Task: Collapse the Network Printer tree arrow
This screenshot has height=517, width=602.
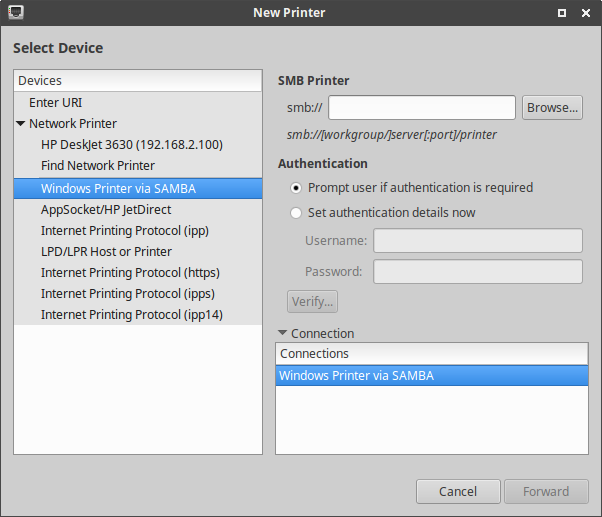Action: 20,124
